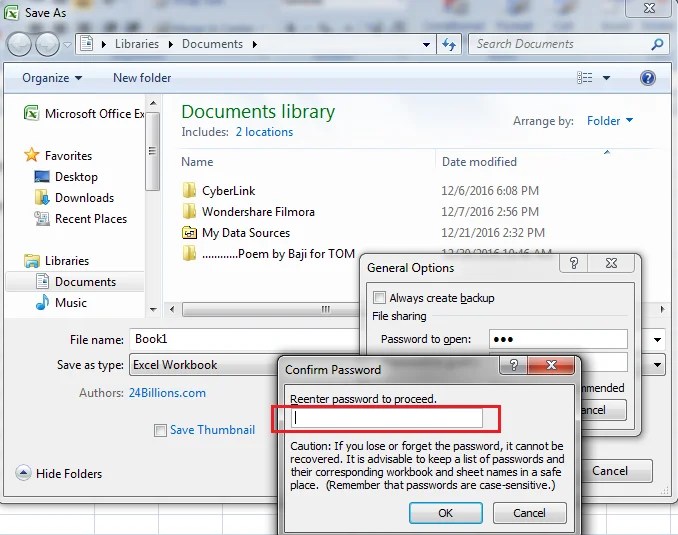Screen dimensions: 678x535
Task: Click the 24Billions.com author link
Action: (167, 393)
